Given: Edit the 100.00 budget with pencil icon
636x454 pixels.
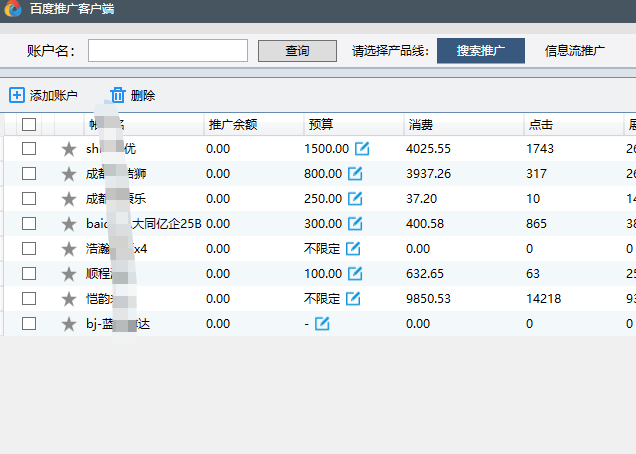Looking at the screenshot, I should (355, 273).
